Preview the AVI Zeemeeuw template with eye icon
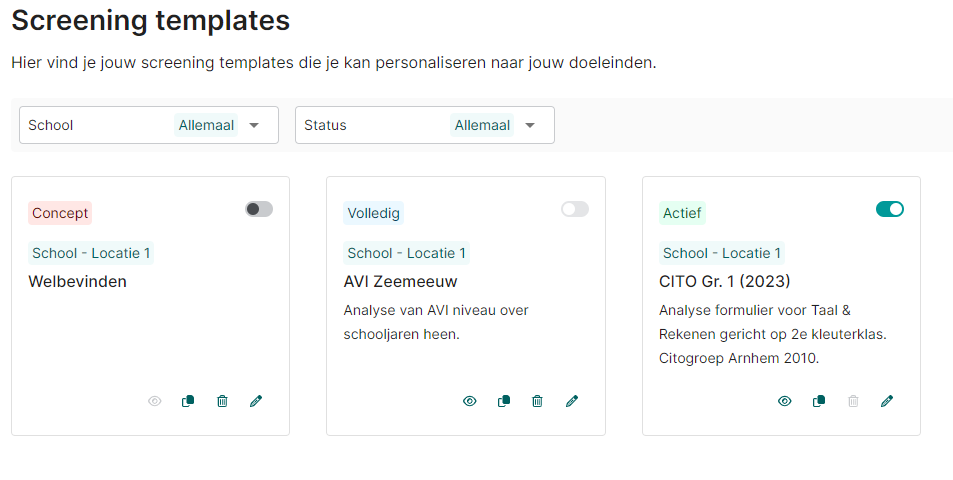953x480 pixels. pyautogui.click(x=470, y=401)
